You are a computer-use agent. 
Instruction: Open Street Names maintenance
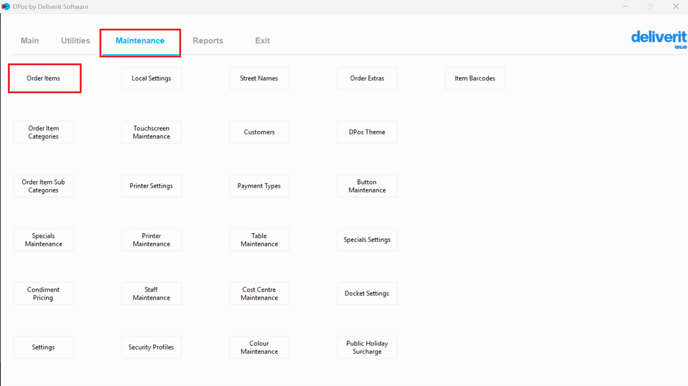[259, 78]
